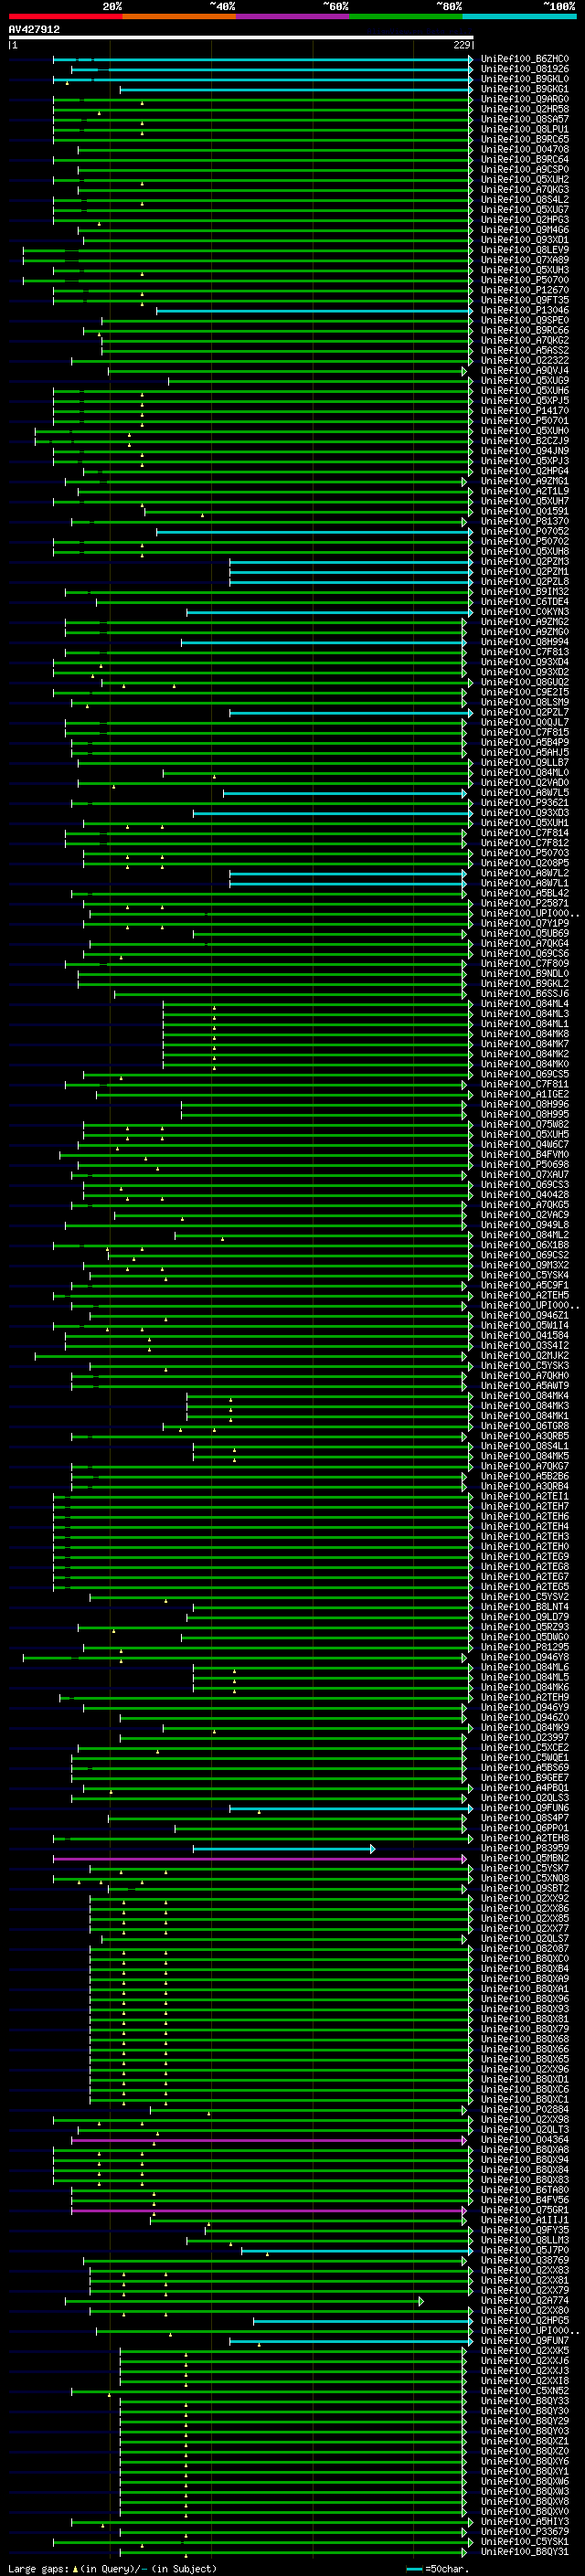Viewport: 585px width, 2576px height.
Task: Open hit UniRef100_P14170
Action: [x=524, y=411]
